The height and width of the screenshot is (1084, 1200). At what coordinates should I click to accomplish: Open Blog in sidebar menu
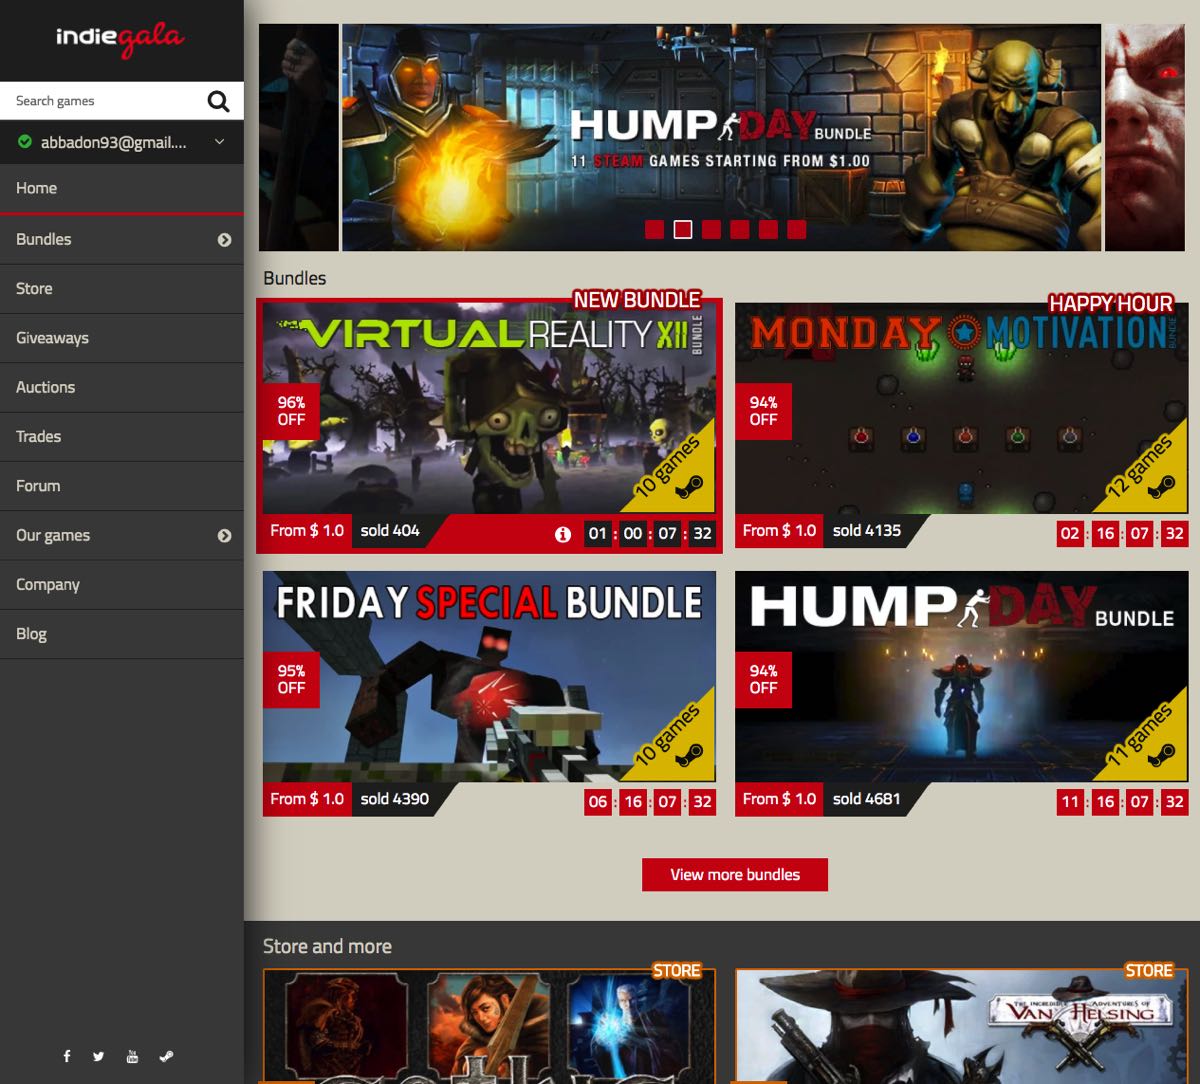122,634
